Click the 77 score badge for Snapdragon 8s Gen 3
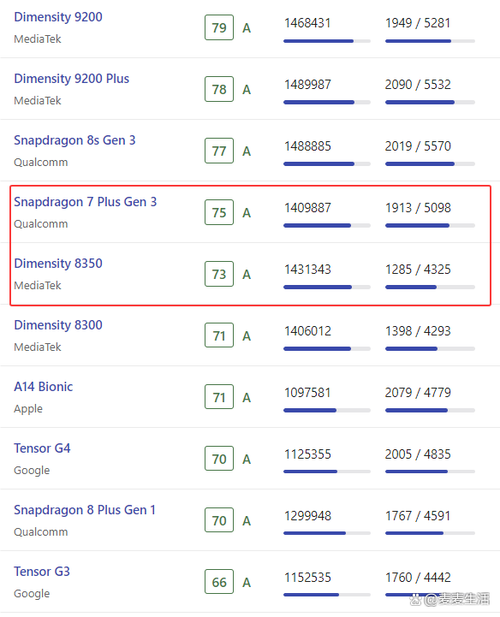This screenshot has width=500, height=617. point(219,151)
